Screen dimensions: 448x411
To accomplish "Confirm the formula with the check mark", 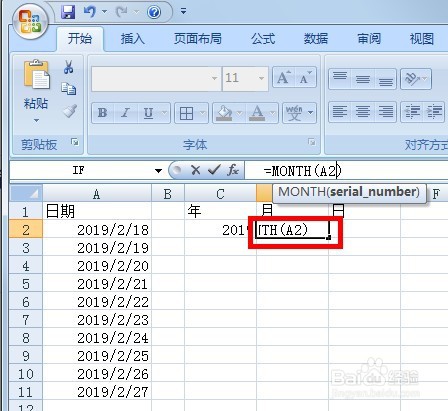I will click(214, 171).
